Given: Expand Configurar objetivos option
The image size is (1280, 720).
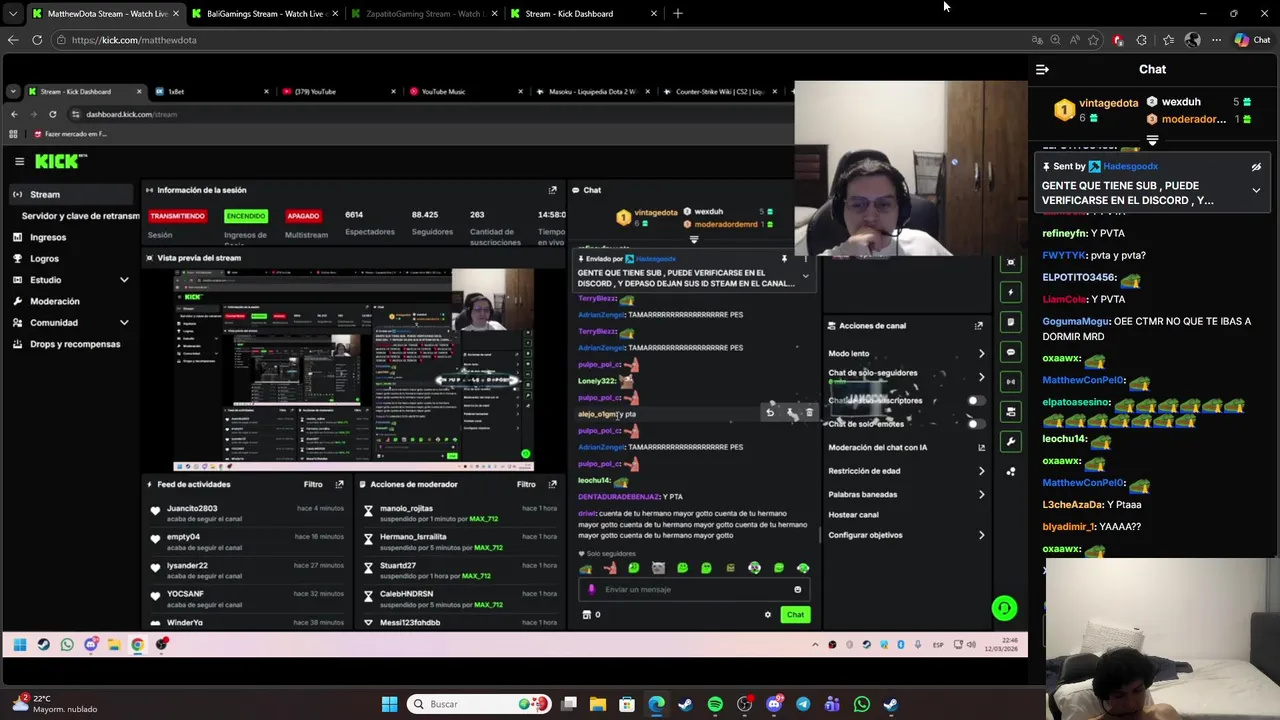Looking at the screenshot, I should pos(981,535).
